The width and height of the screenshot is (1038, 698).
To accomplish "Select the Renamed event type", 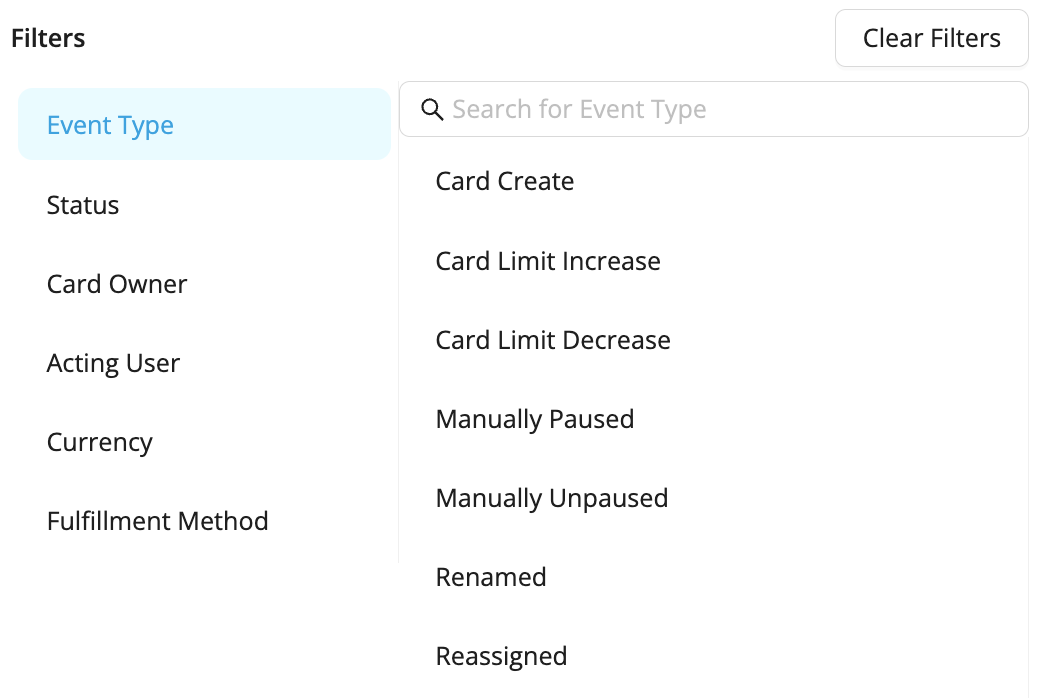I will [x=714, y=577].
